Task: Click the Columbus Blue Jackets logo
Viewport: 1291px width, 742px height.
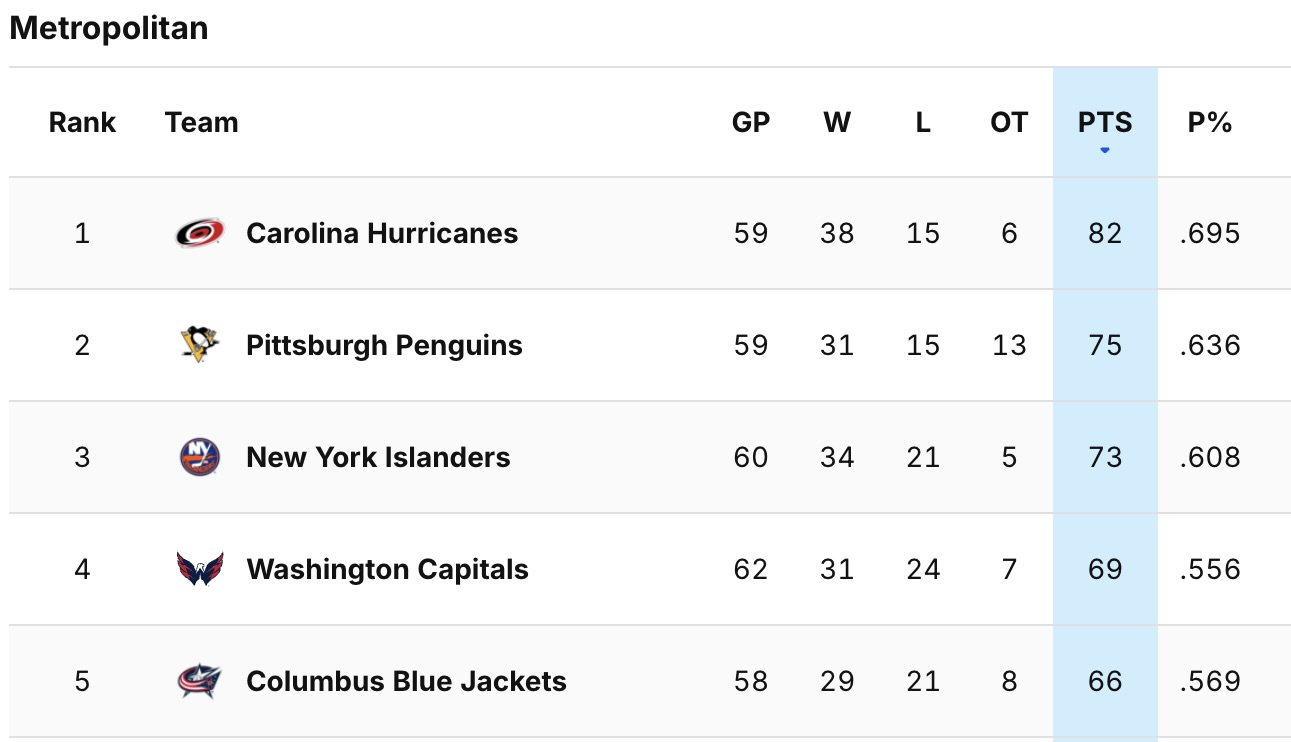Action: click(200, 681)
